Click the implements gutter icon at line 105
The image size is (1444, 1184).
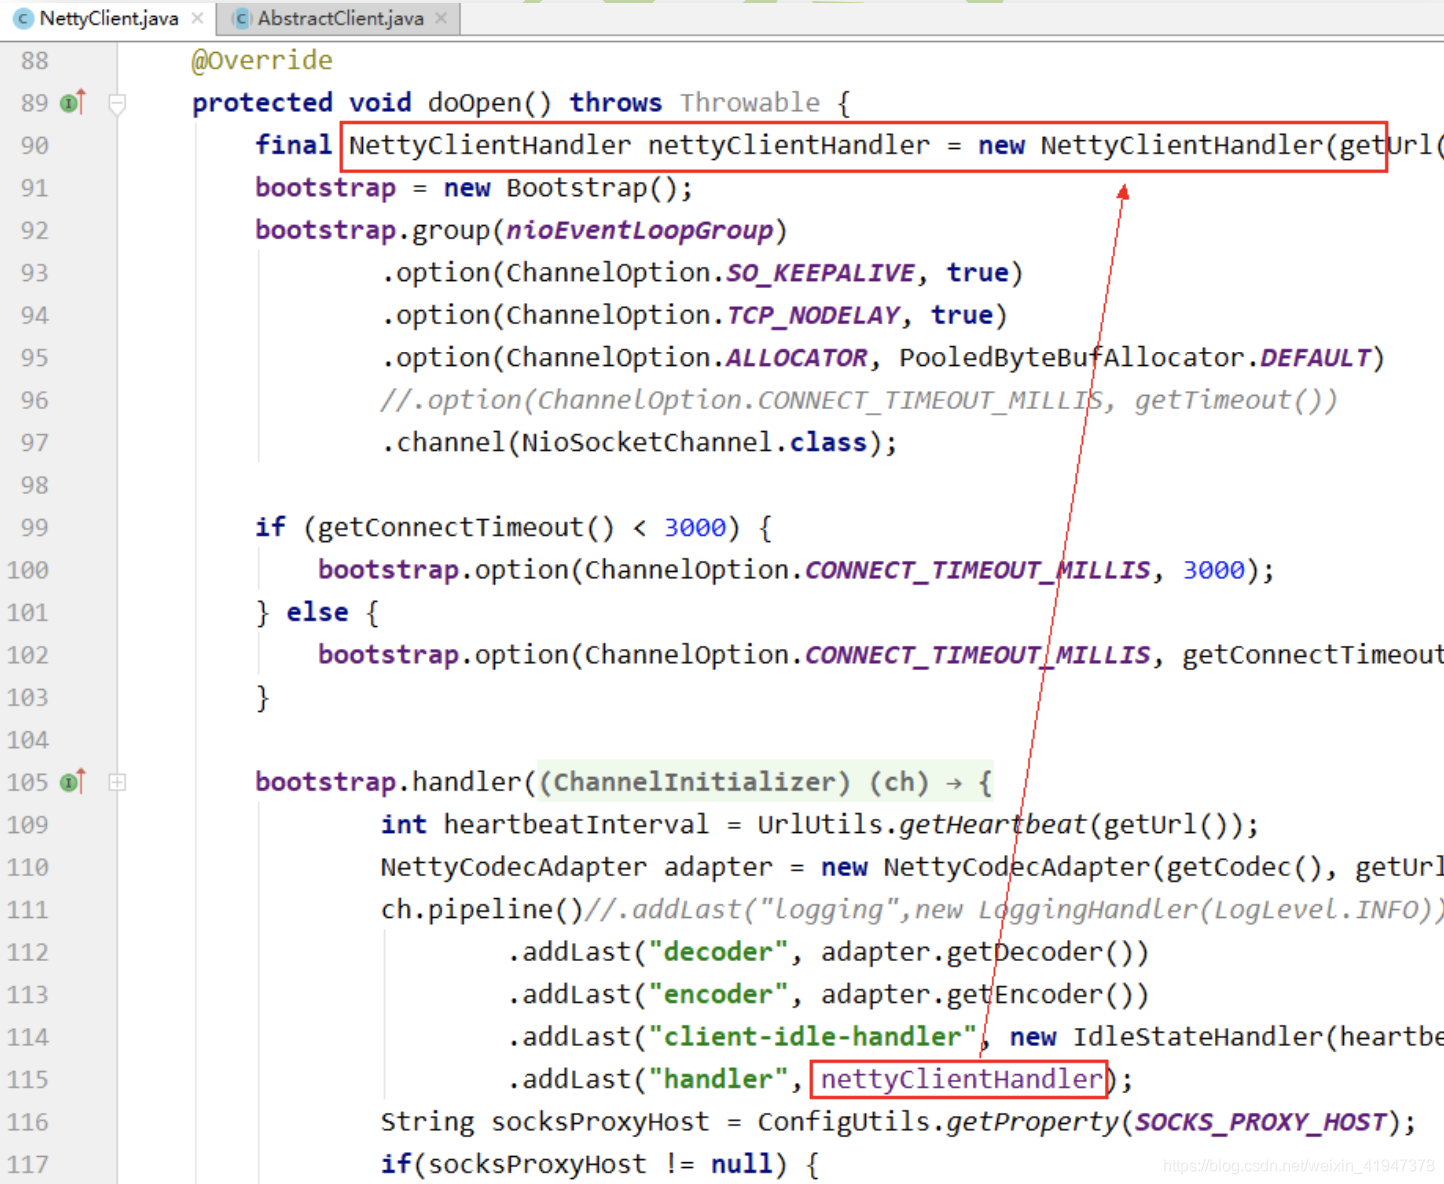click(73, 782)
